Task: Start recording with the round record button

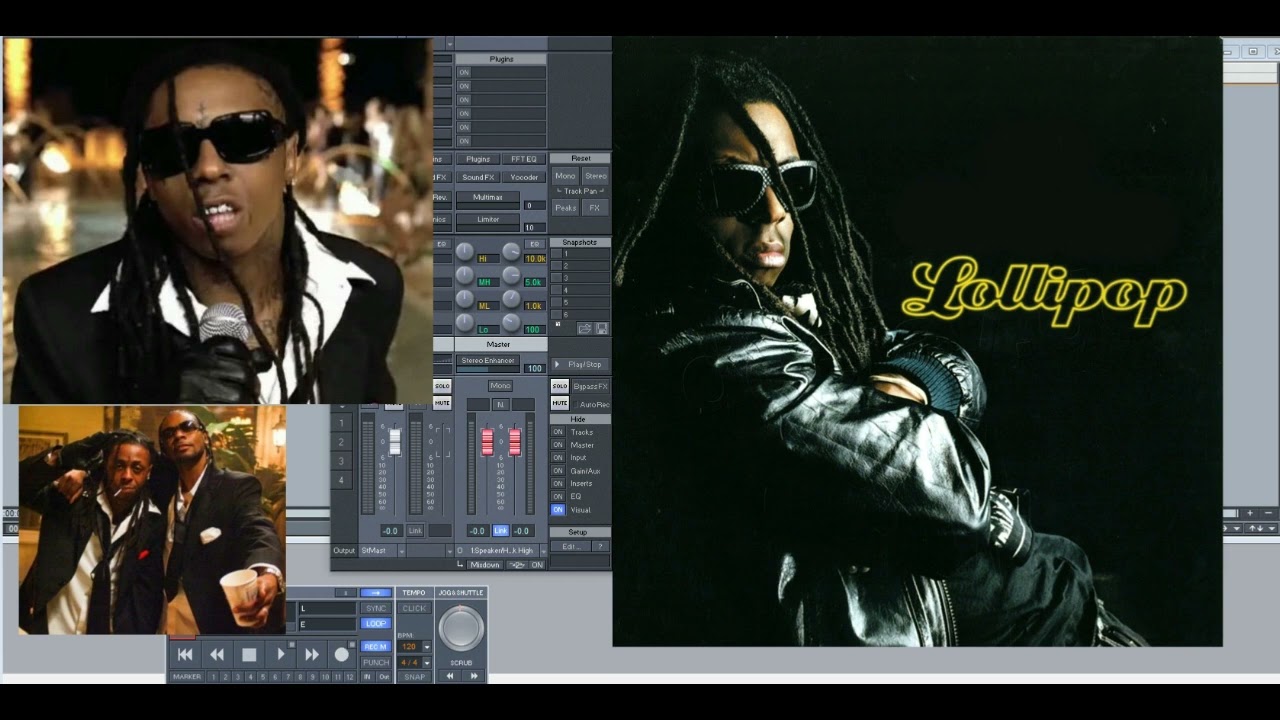Action: (342, 655)
